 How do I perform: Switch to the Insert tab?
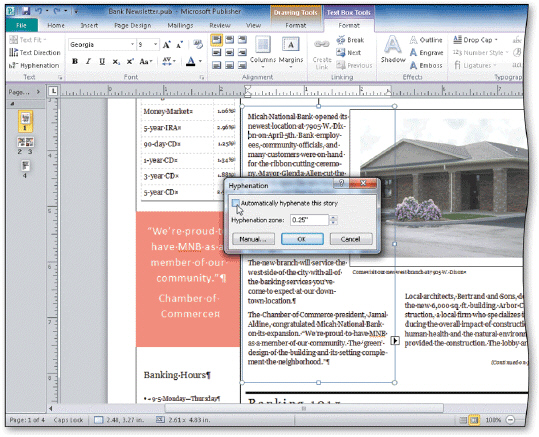coord(89,25)
